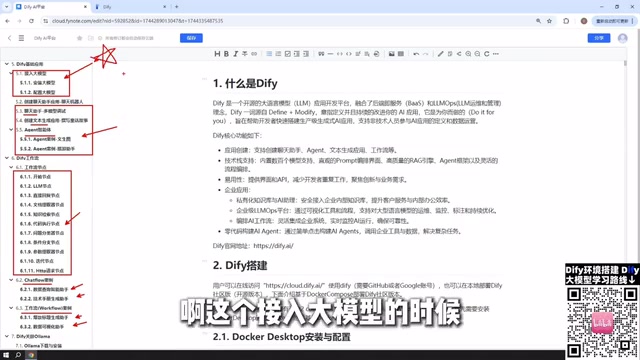
Task: Select the pen drawing tool
Action: pos(440,54)
